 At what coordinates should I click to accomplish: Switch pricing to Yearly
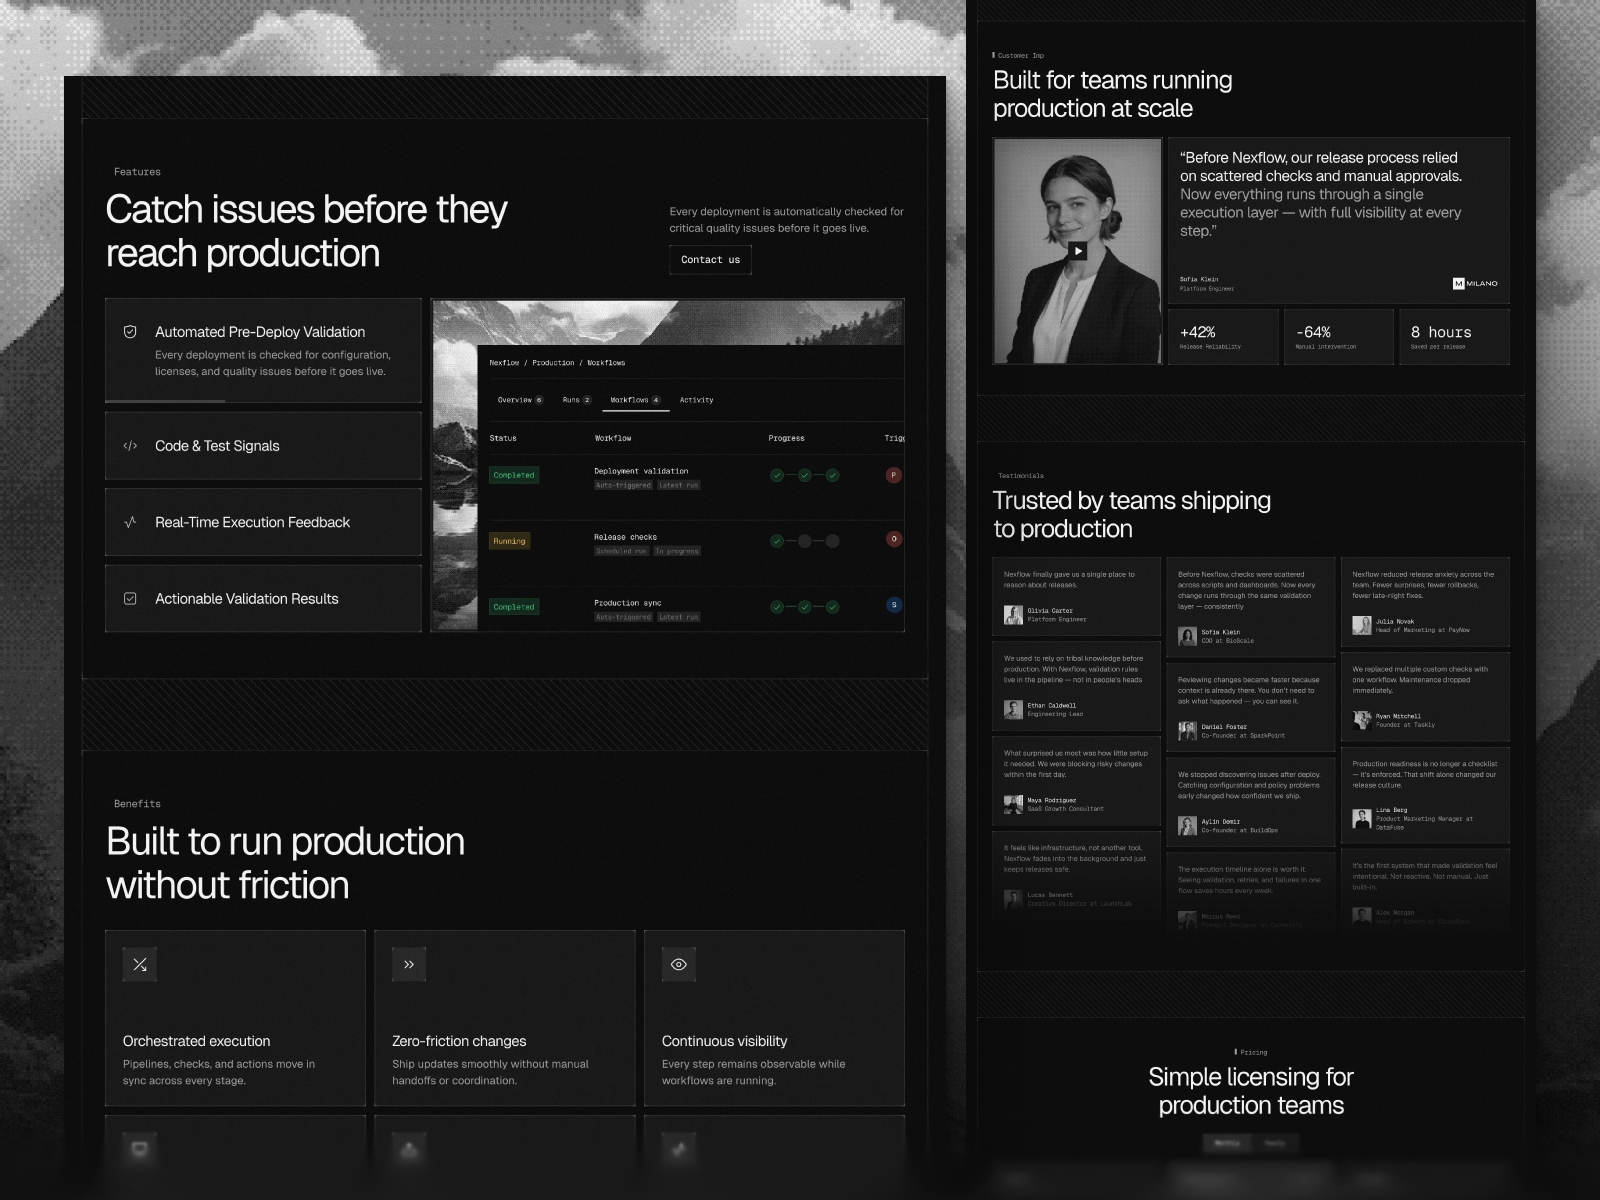click(x=1274, y=1142)
